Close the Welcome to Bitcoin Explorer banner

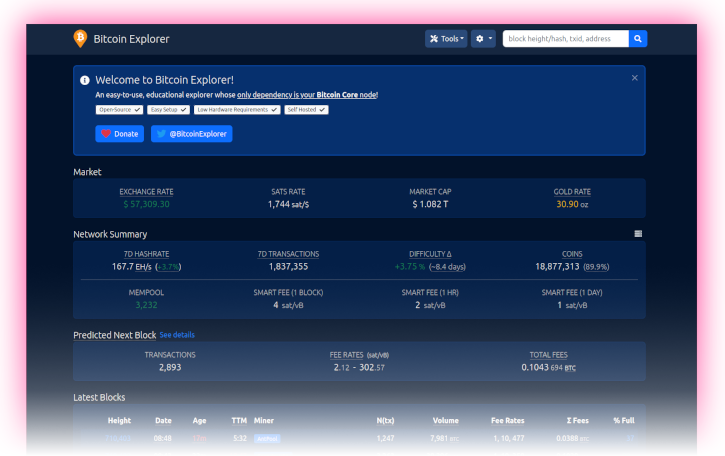(634, 78)
